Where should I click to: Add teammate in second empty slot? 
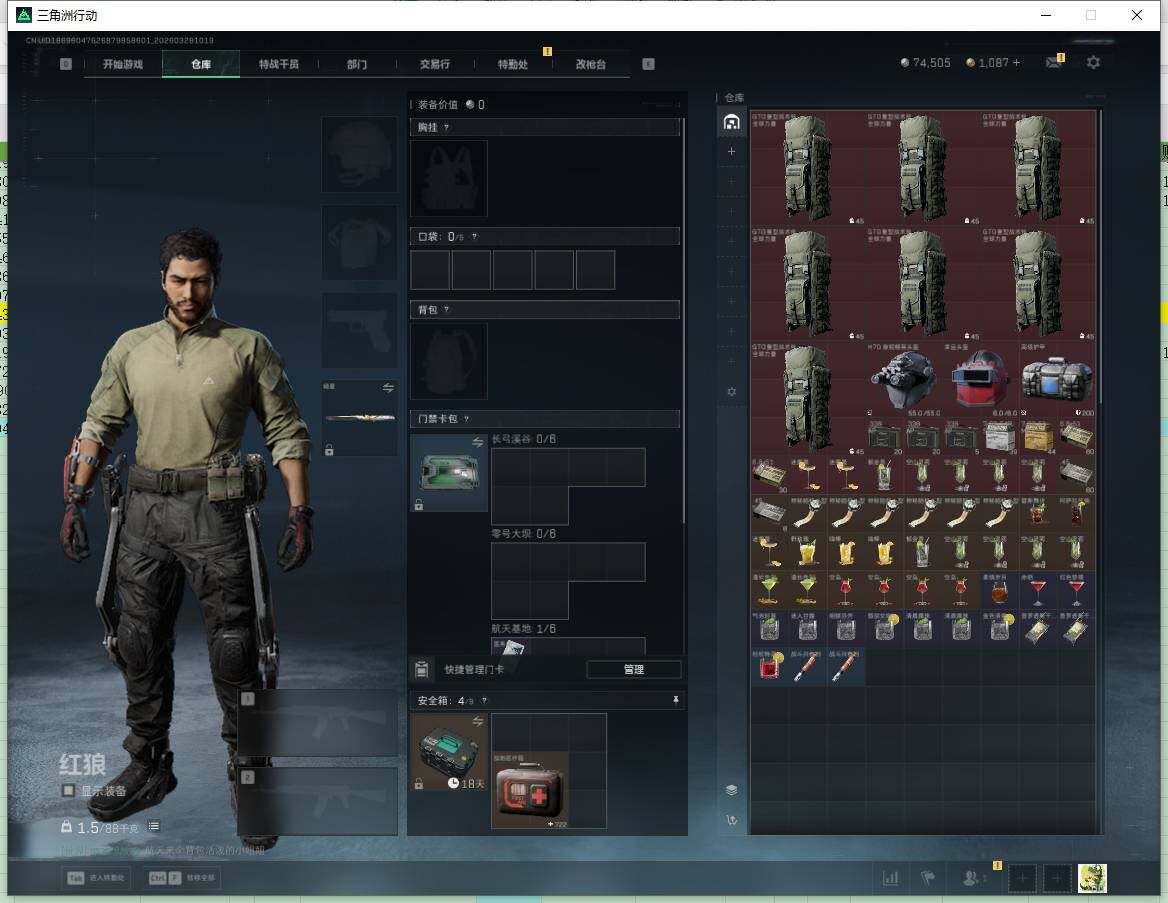1056,878
